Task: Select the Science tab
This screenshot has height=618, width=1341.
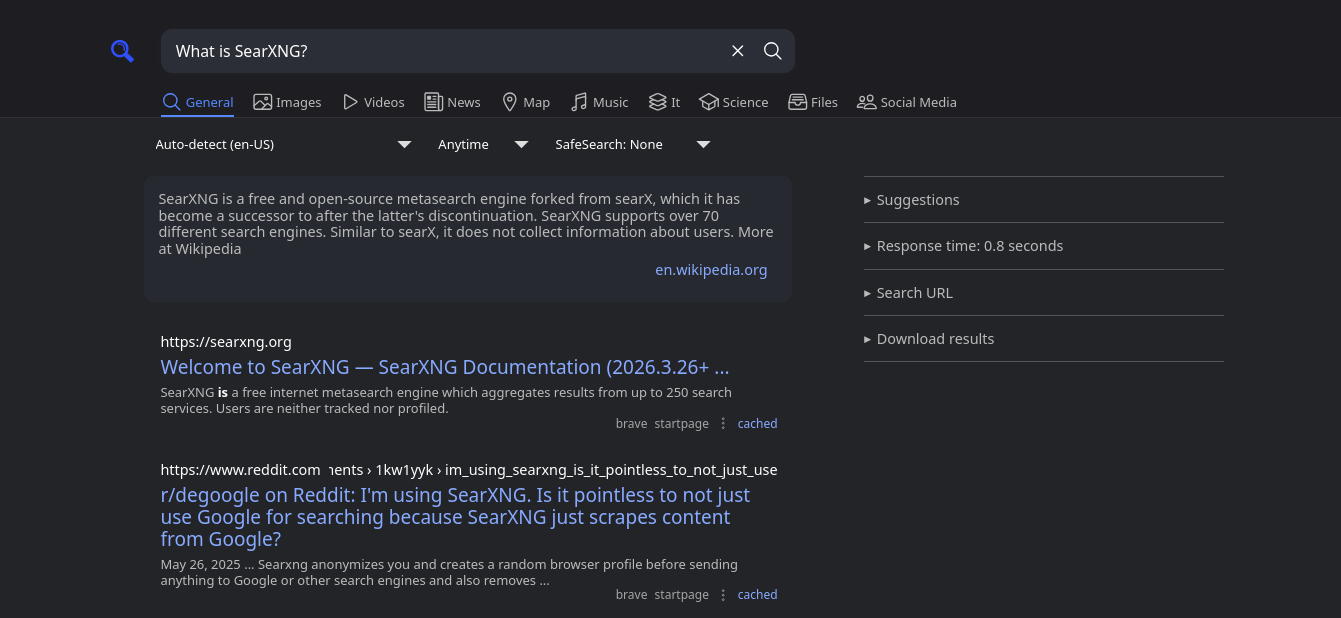Action: pos(734,102)
